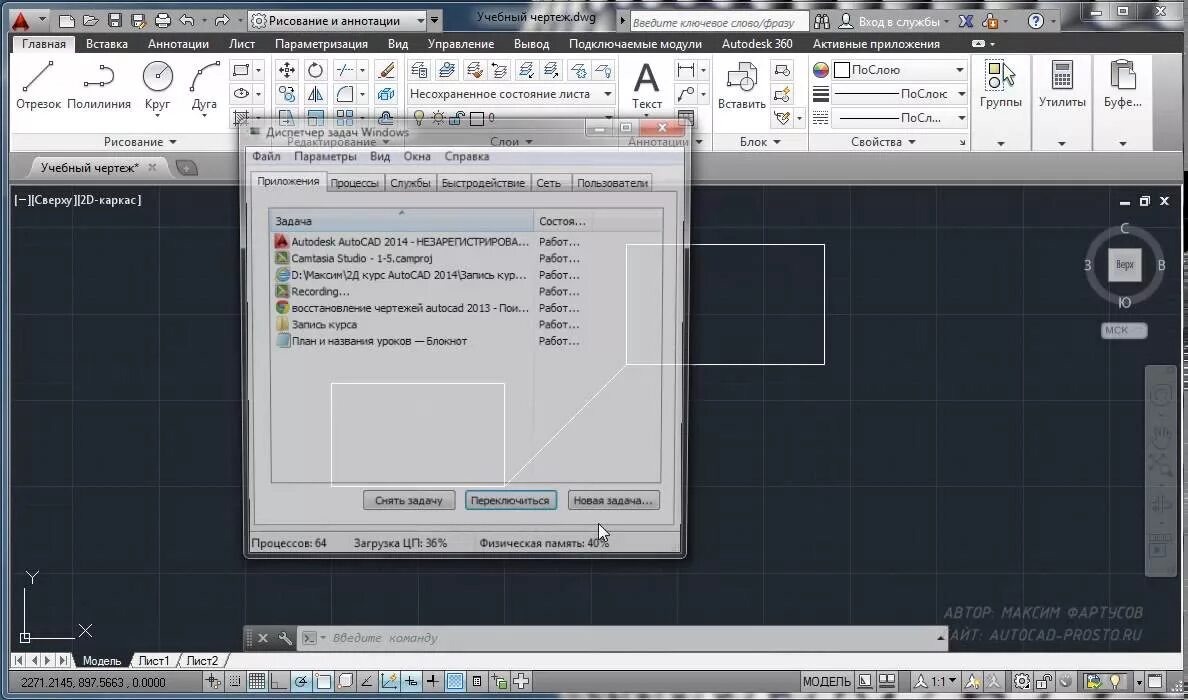Open object color ПоСлою swatch dropdown
Image resolution: width=1188 pixels, height=700 pixels.
(x=900, y=70)
